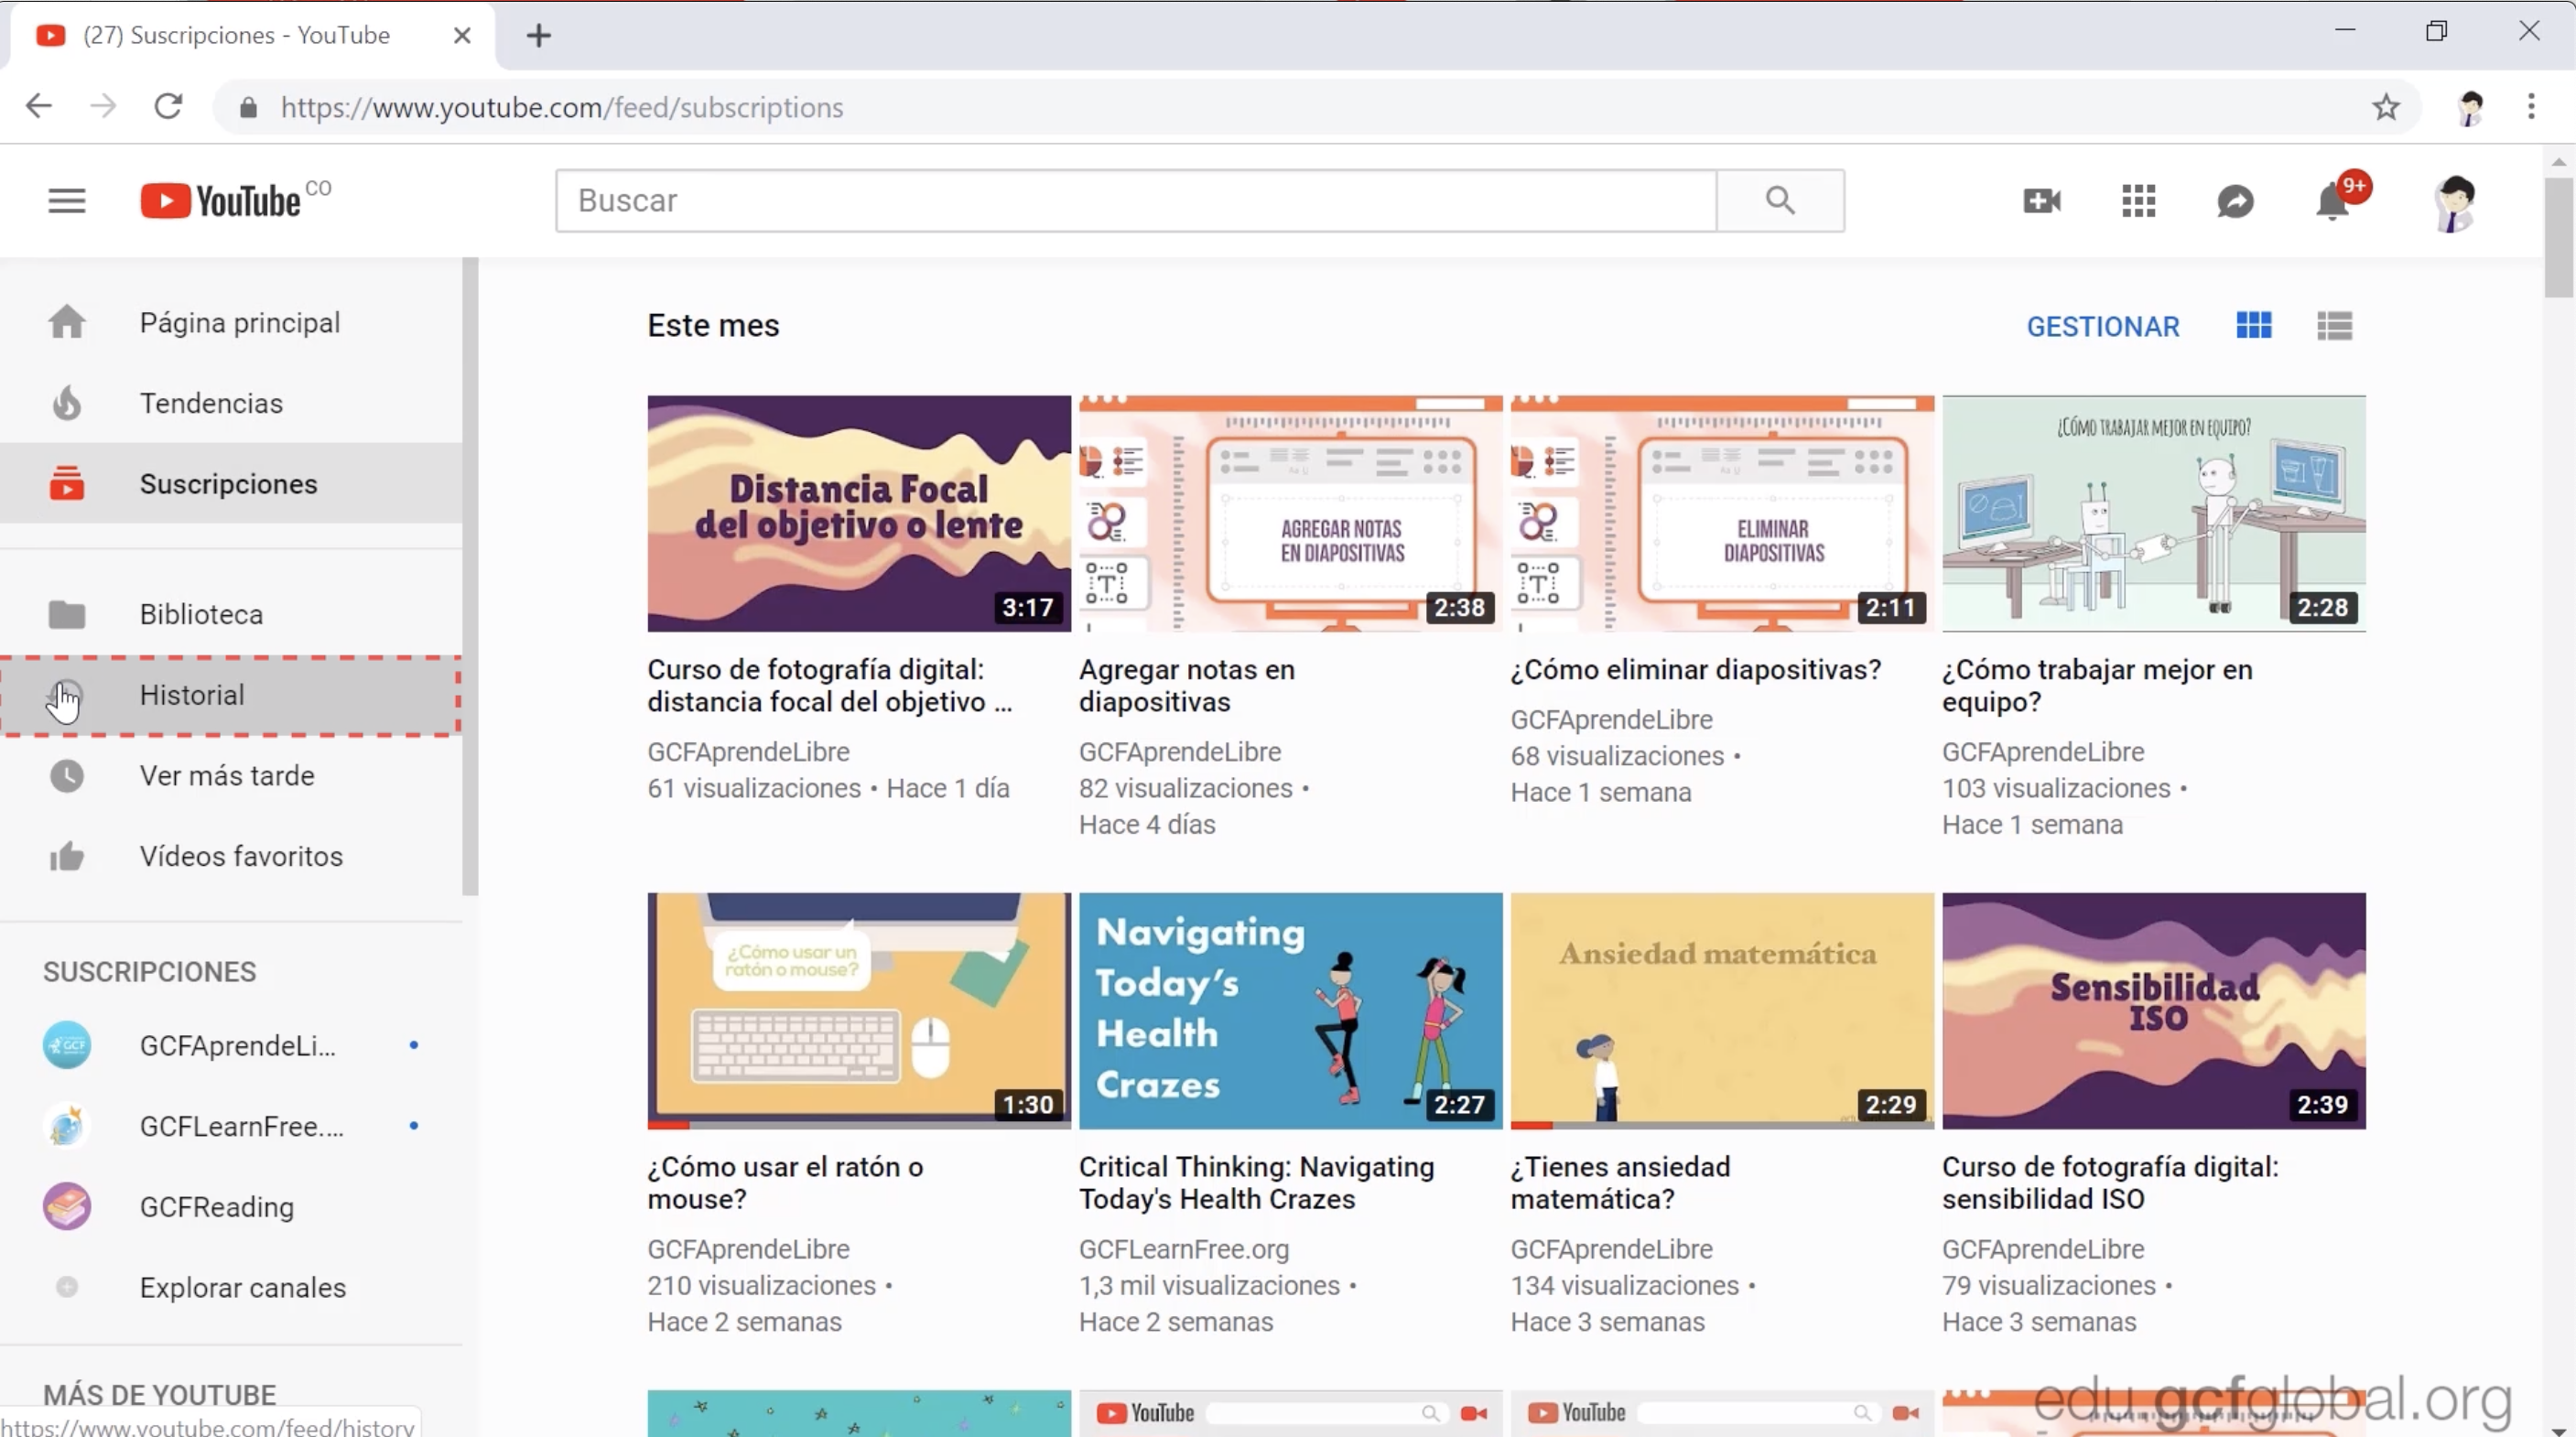Close the Suscripciones - YouTube tab
2576x1437 pixels.
click(x=462, y=36)
